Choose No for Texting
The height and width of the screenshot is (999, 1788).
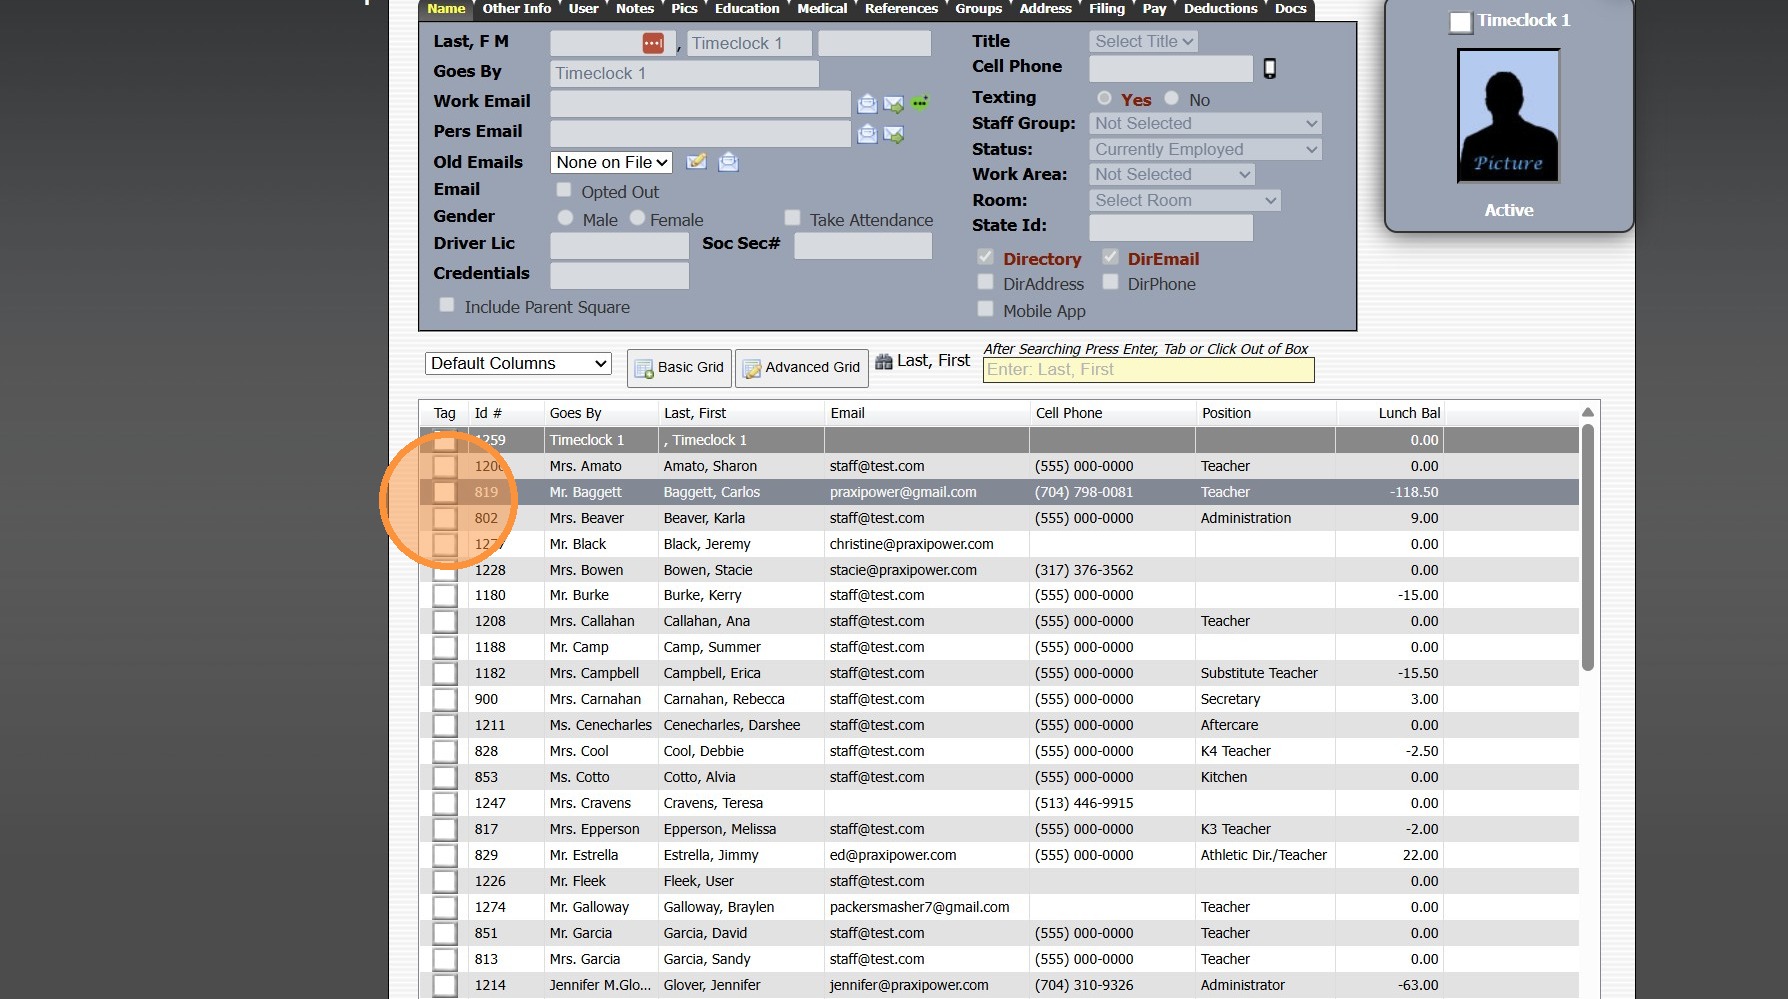tap(1171, 98)
